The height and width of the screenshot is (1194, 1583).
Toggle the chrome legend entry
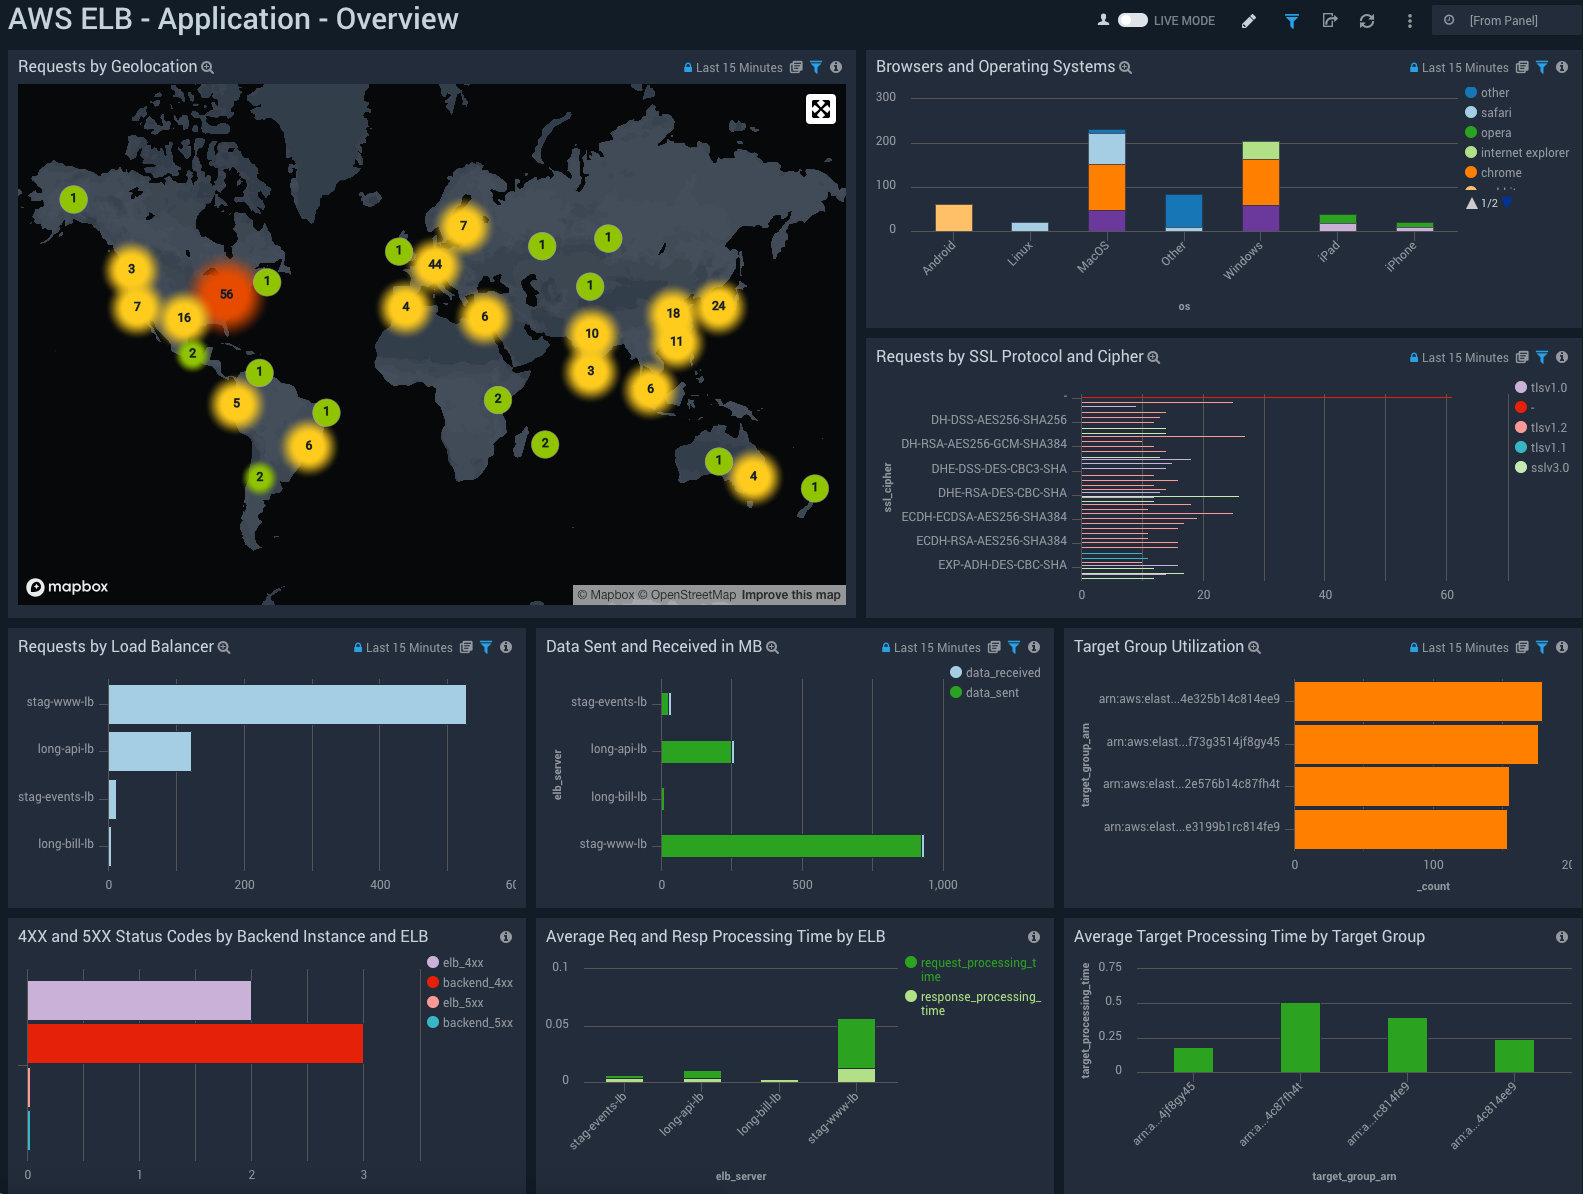(1500, 173)
